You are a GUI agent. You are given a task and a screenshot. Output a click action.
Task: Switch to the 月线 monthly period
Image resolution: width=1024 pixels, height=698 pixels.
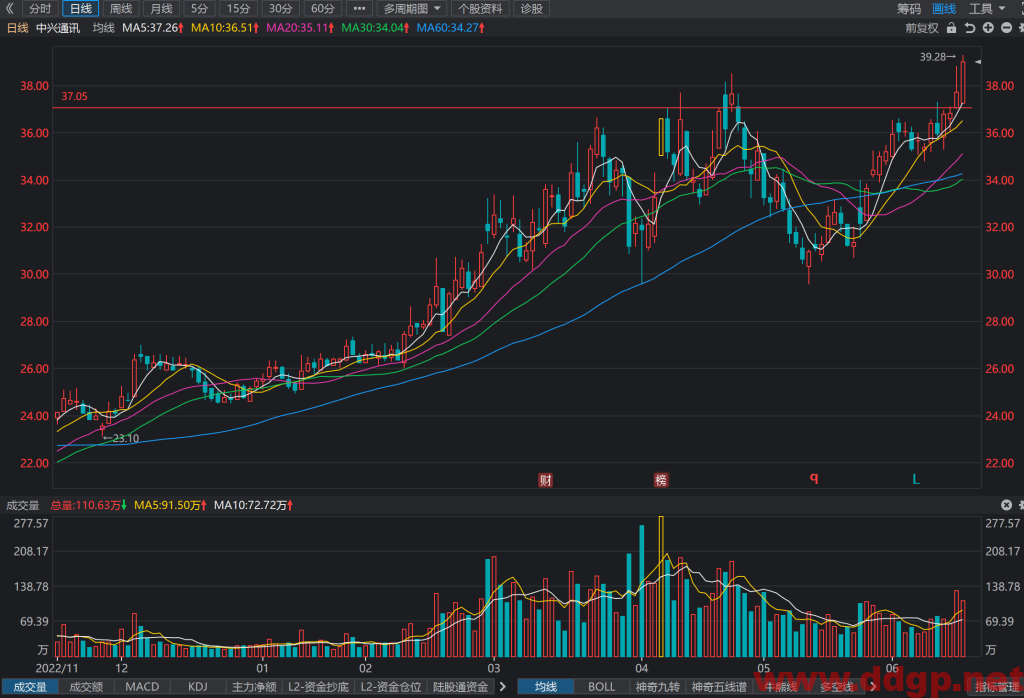[161, 8]
